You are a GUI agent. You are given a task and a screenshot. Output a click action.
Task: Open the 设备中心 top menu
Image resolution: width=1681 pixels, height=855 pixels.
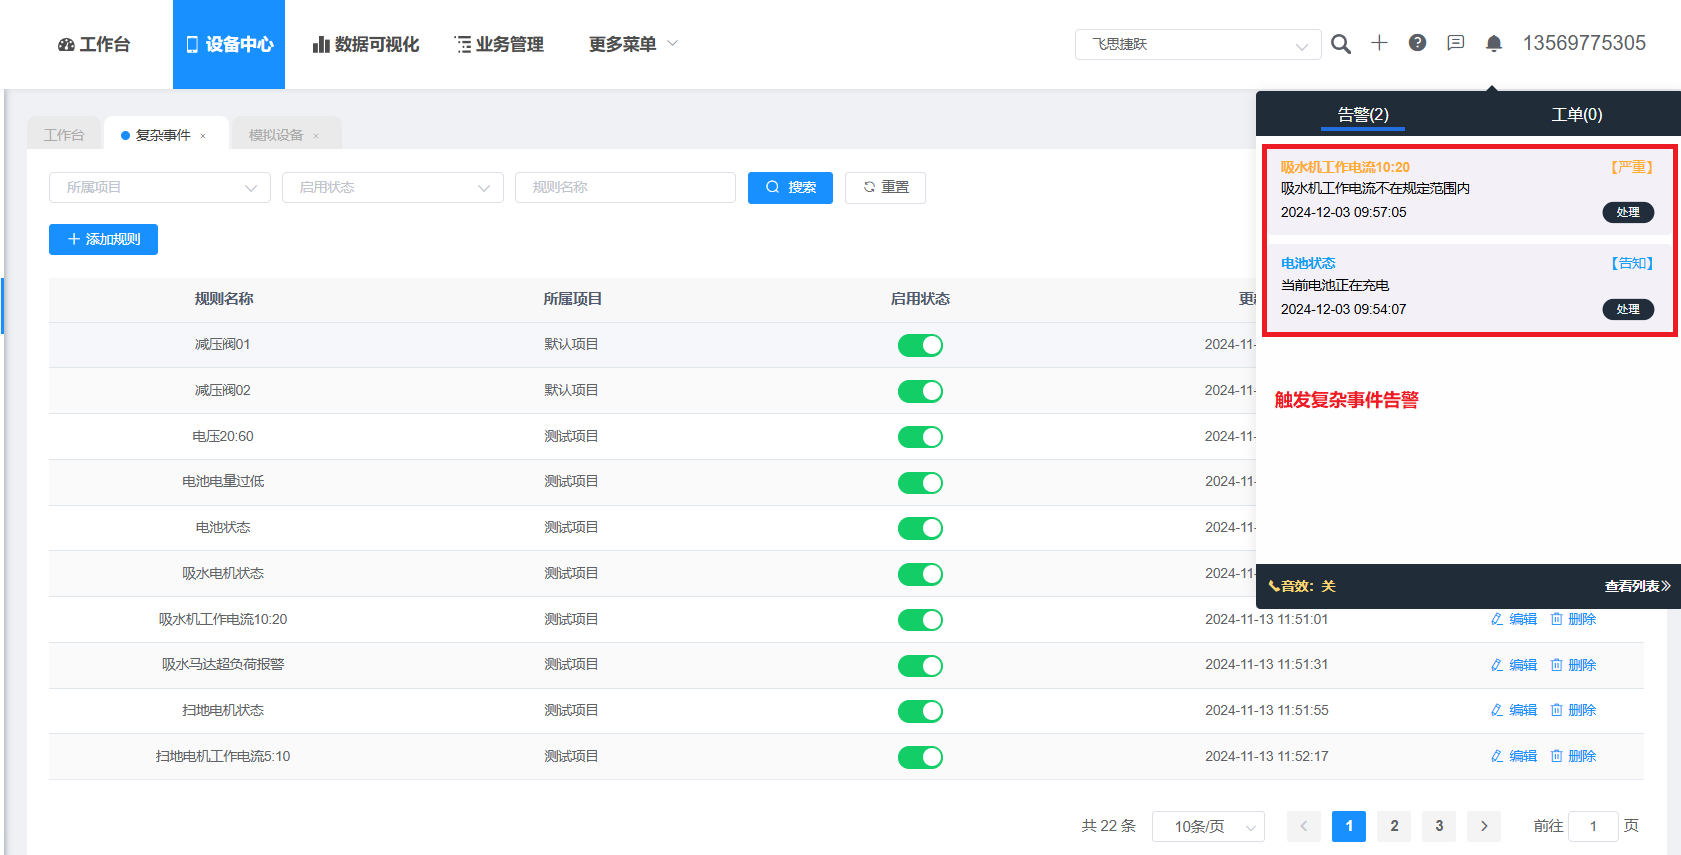pos(229,44)
